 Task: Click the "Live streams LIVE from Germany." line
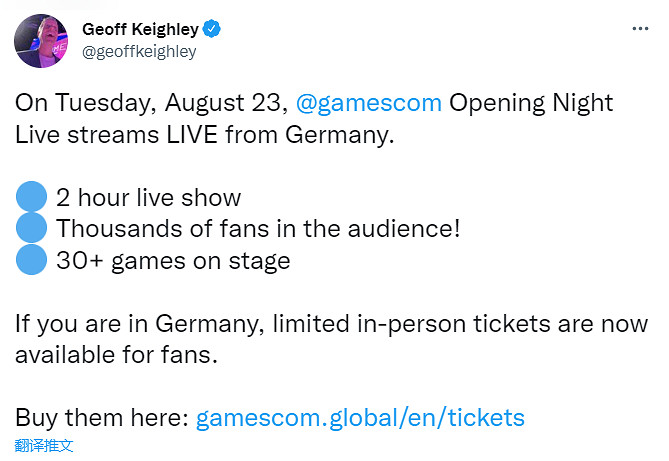205,134
